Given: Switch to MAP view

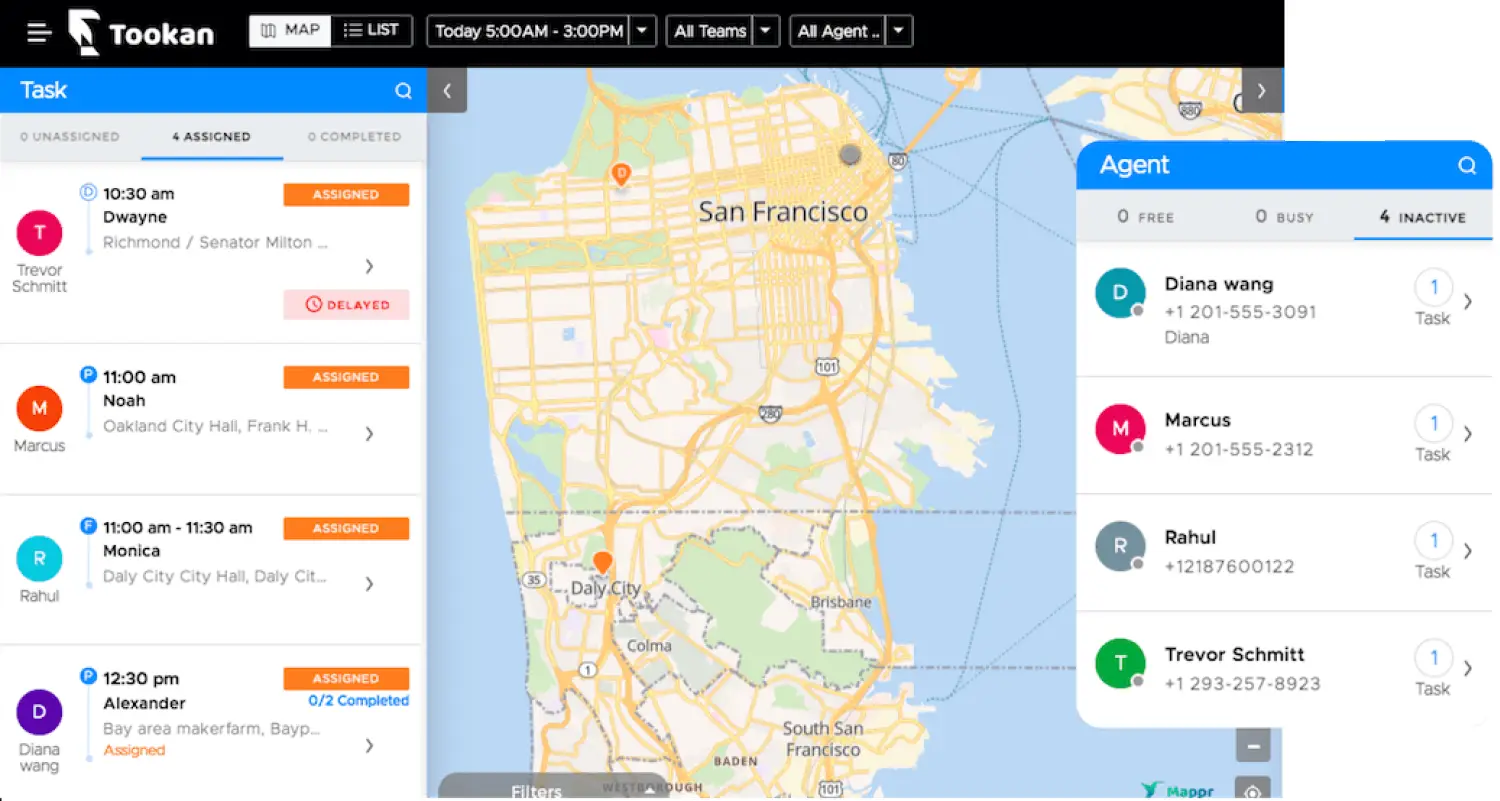Looking at the screenshot, I should tap(290, 31).
